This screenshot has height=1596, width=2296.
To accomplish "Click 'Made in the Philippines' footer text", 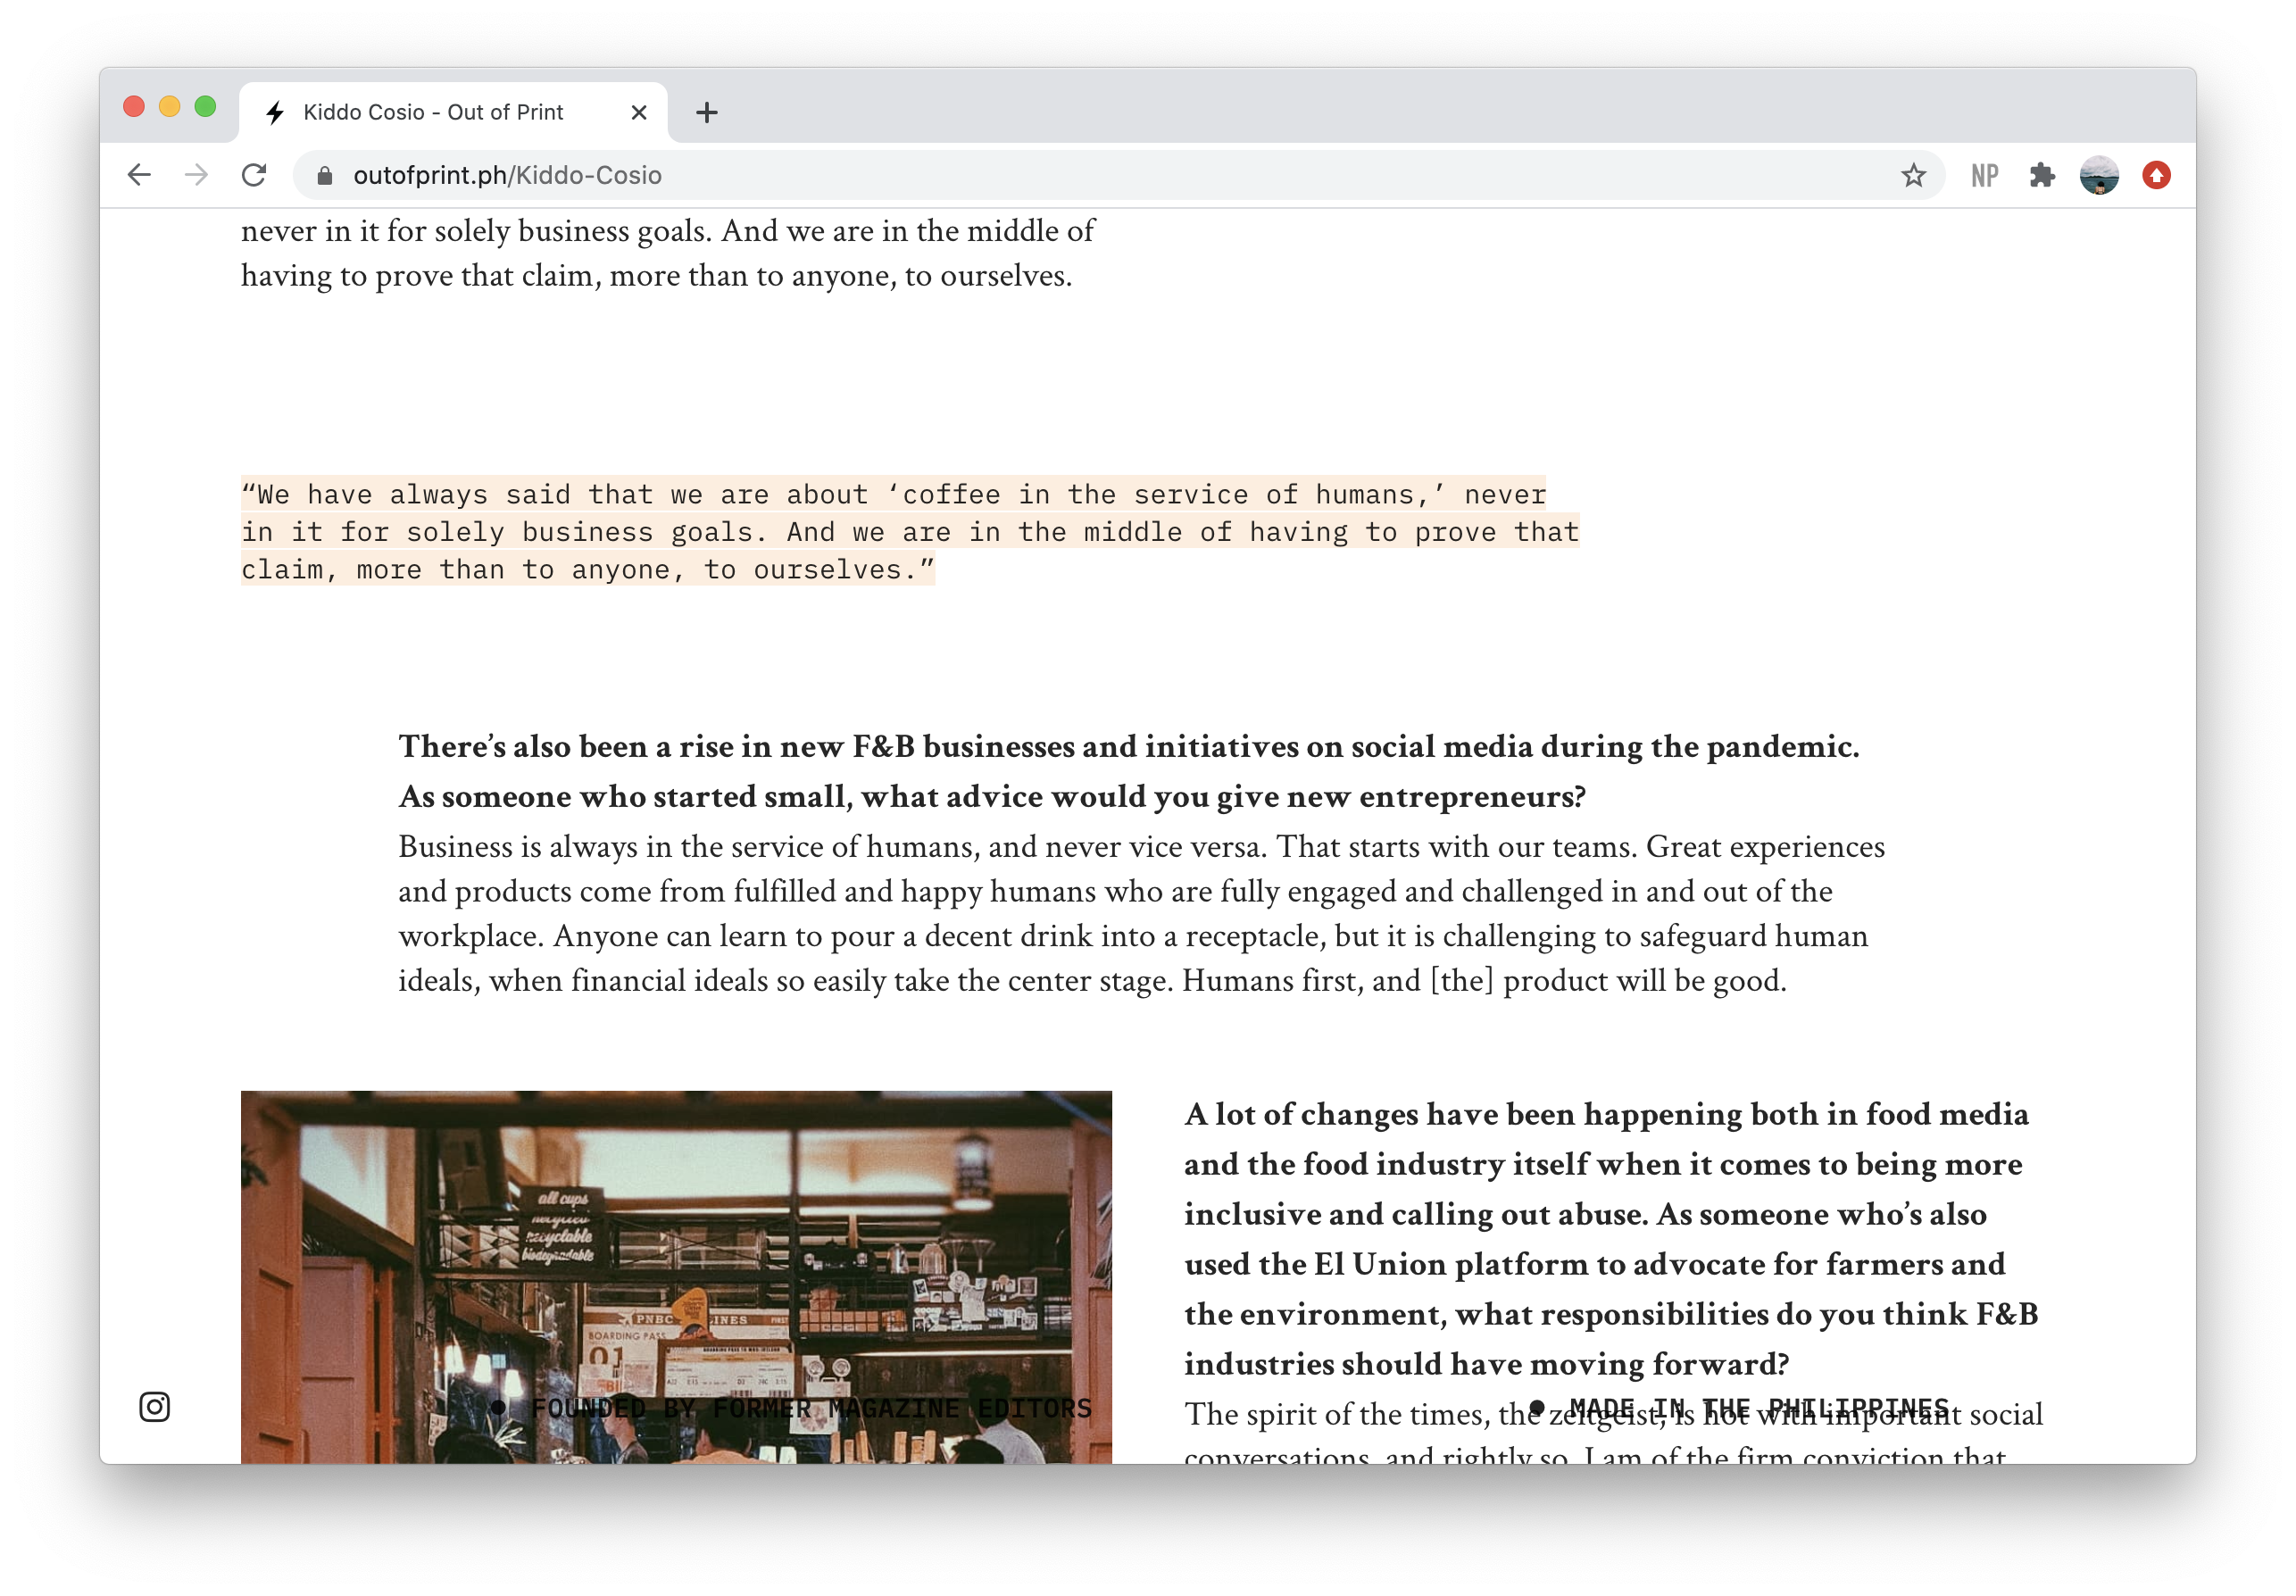I will coord(1758,1407).
